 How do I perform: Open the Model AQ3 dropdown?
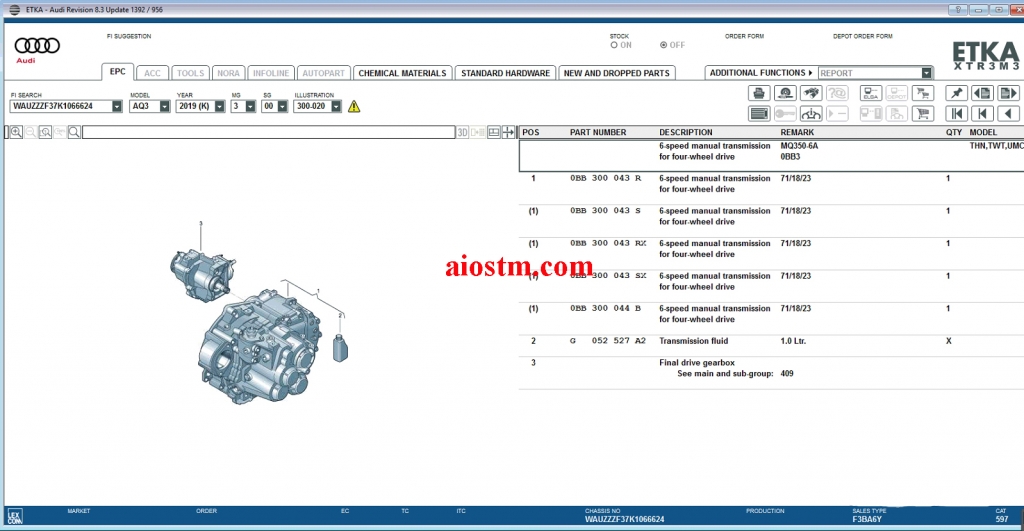165,106
